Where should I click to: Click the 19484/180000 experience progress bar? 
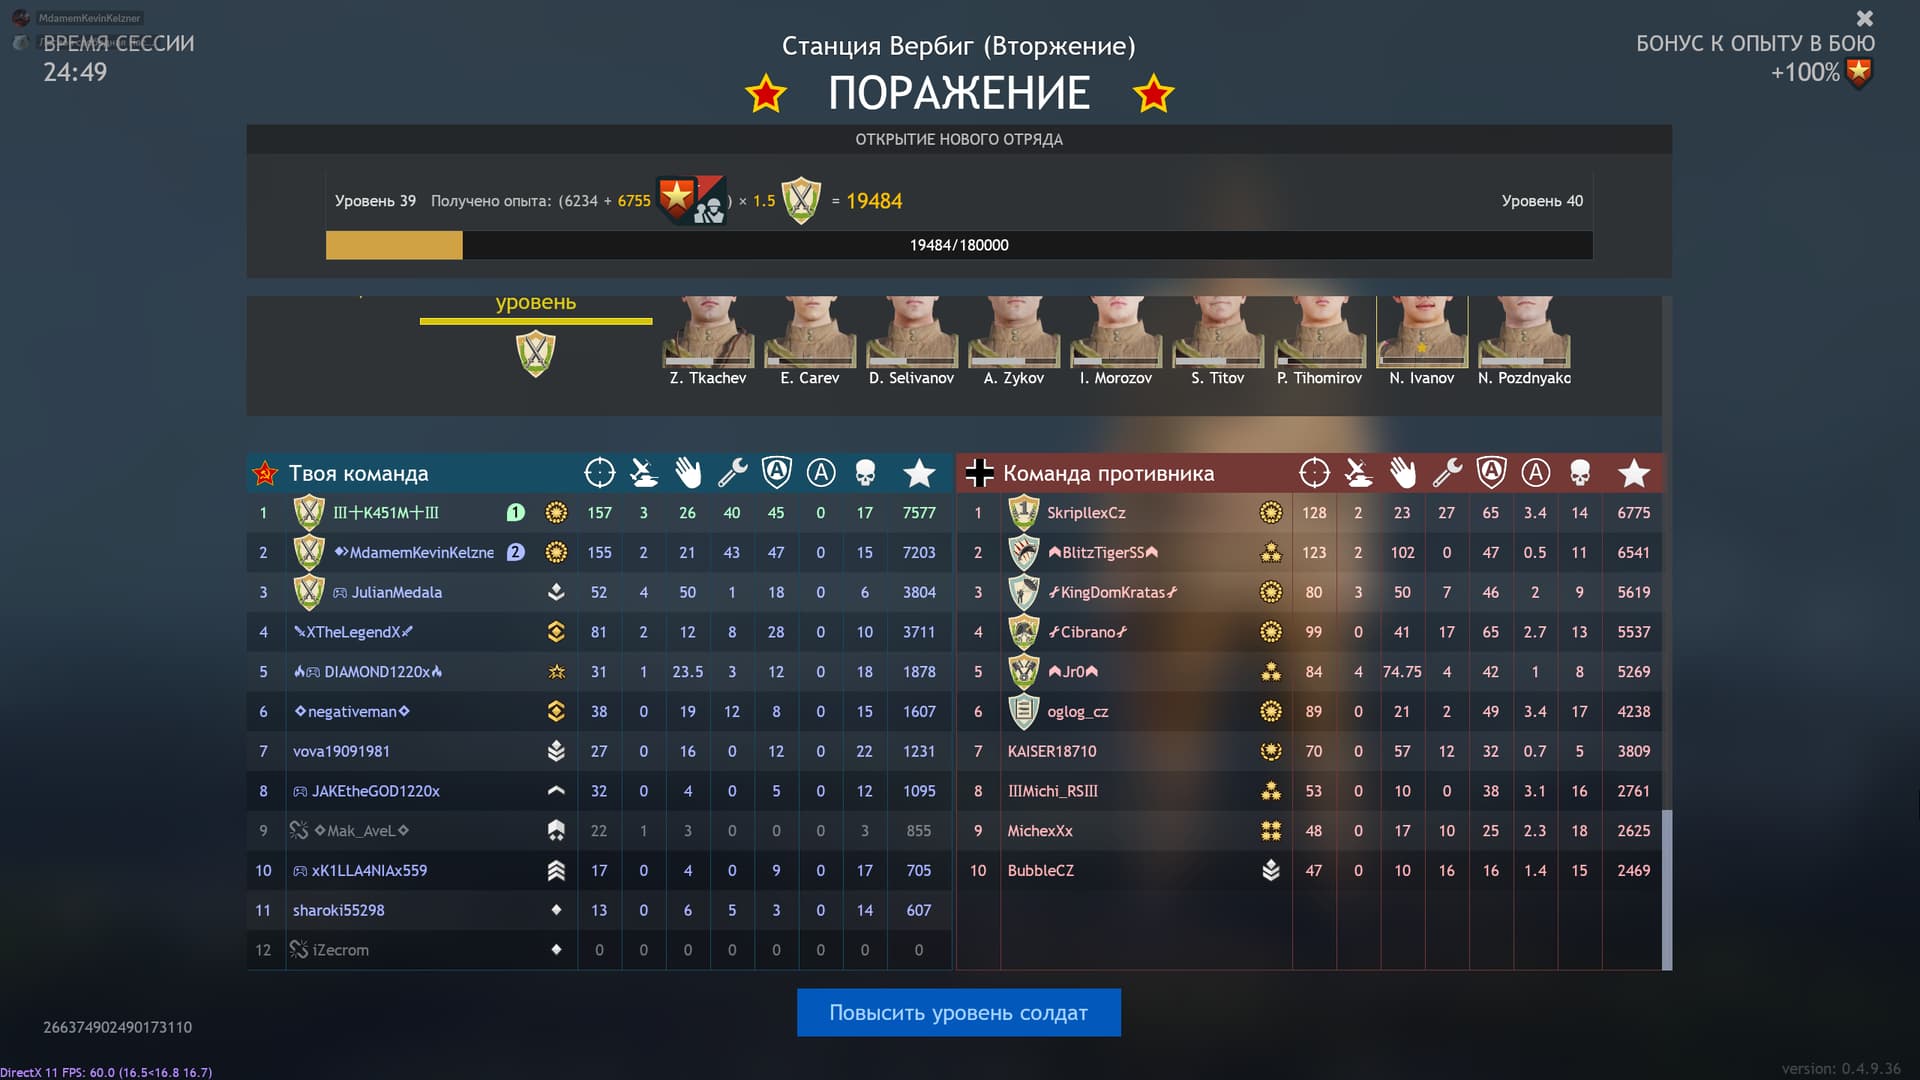coord(958,244)
